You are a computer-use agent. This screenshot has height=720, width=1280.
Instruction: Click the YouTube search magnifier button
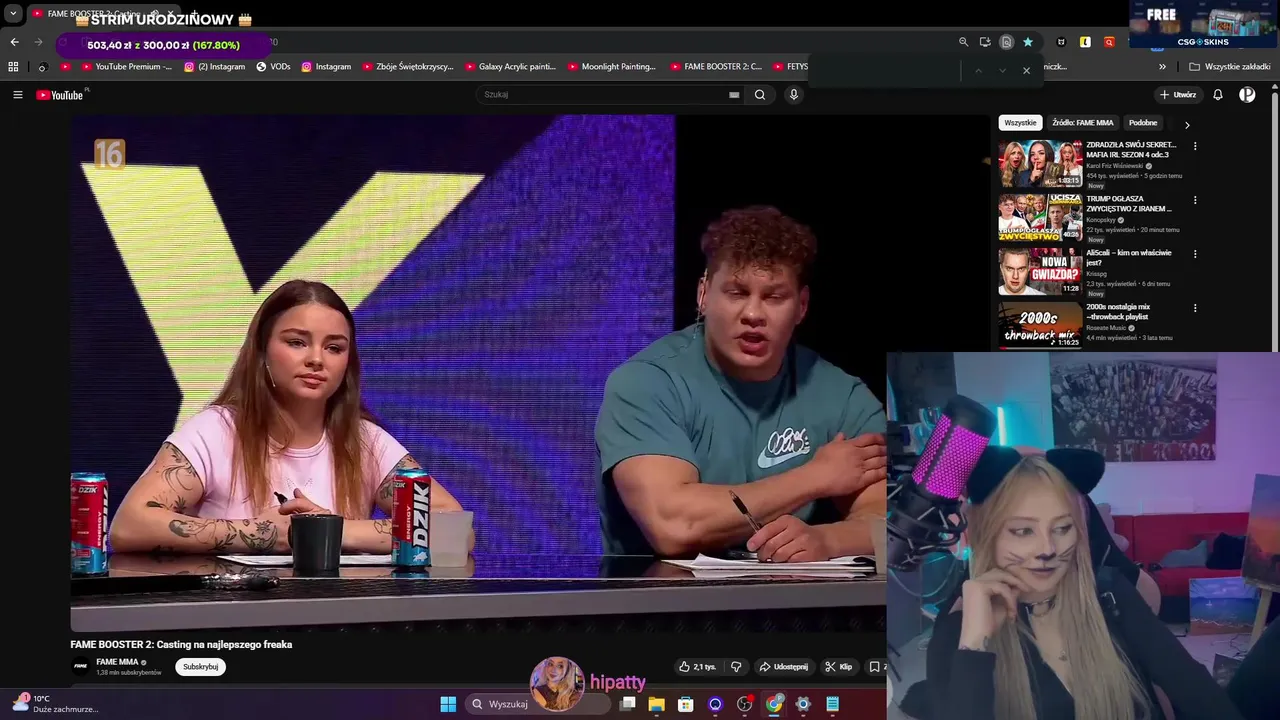pyautogui.click(x=760, y=95)
